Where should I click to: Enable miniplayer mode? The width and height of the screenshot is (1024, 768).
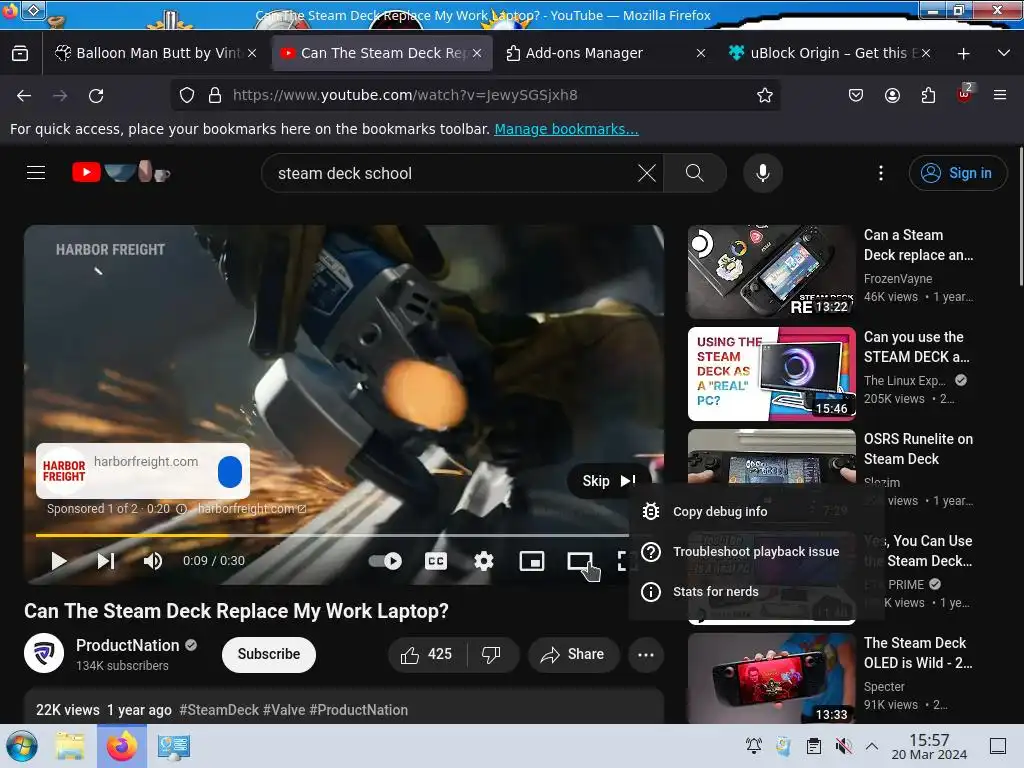click(532, 561)
